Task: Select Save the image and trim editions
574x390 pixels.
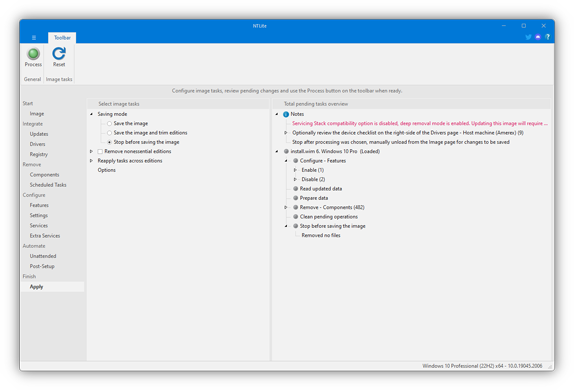Action: point(109,133)
